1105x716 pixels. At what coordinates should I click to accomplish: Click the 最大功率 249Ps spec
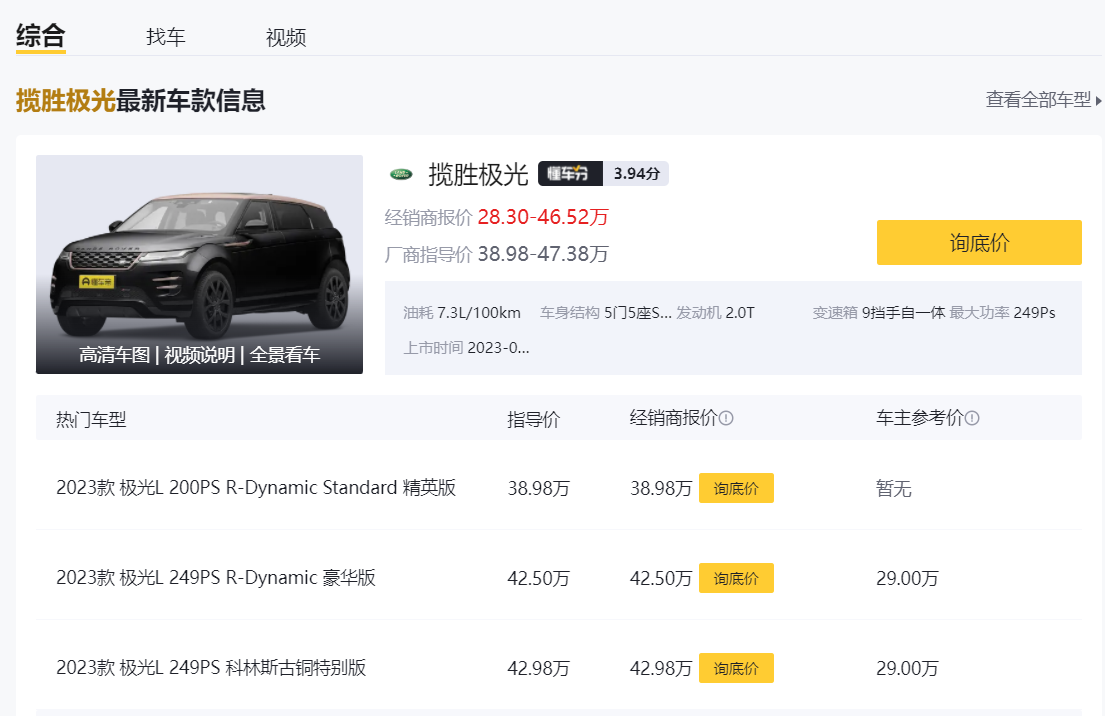(1002, 312)
